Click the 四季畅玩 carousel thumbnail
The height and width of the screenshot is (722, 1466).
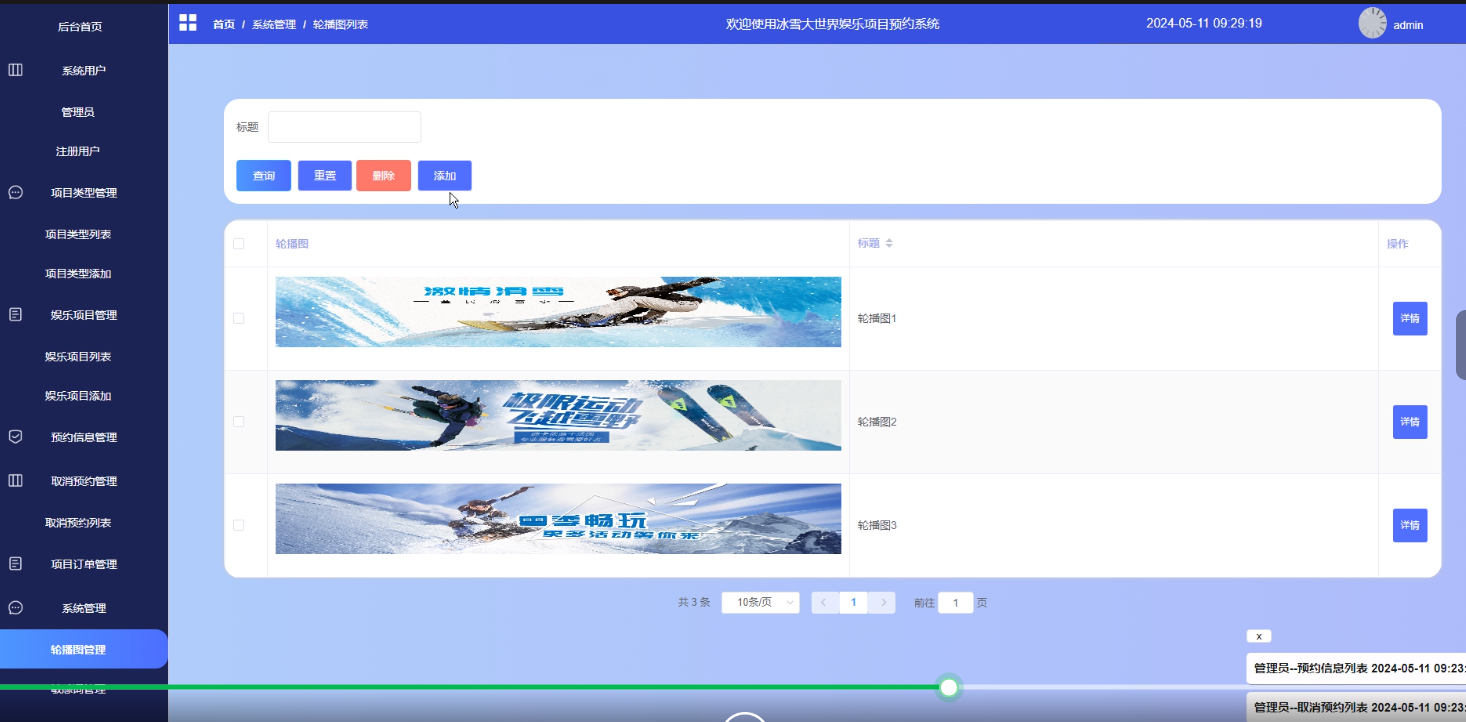pos(558,519)
